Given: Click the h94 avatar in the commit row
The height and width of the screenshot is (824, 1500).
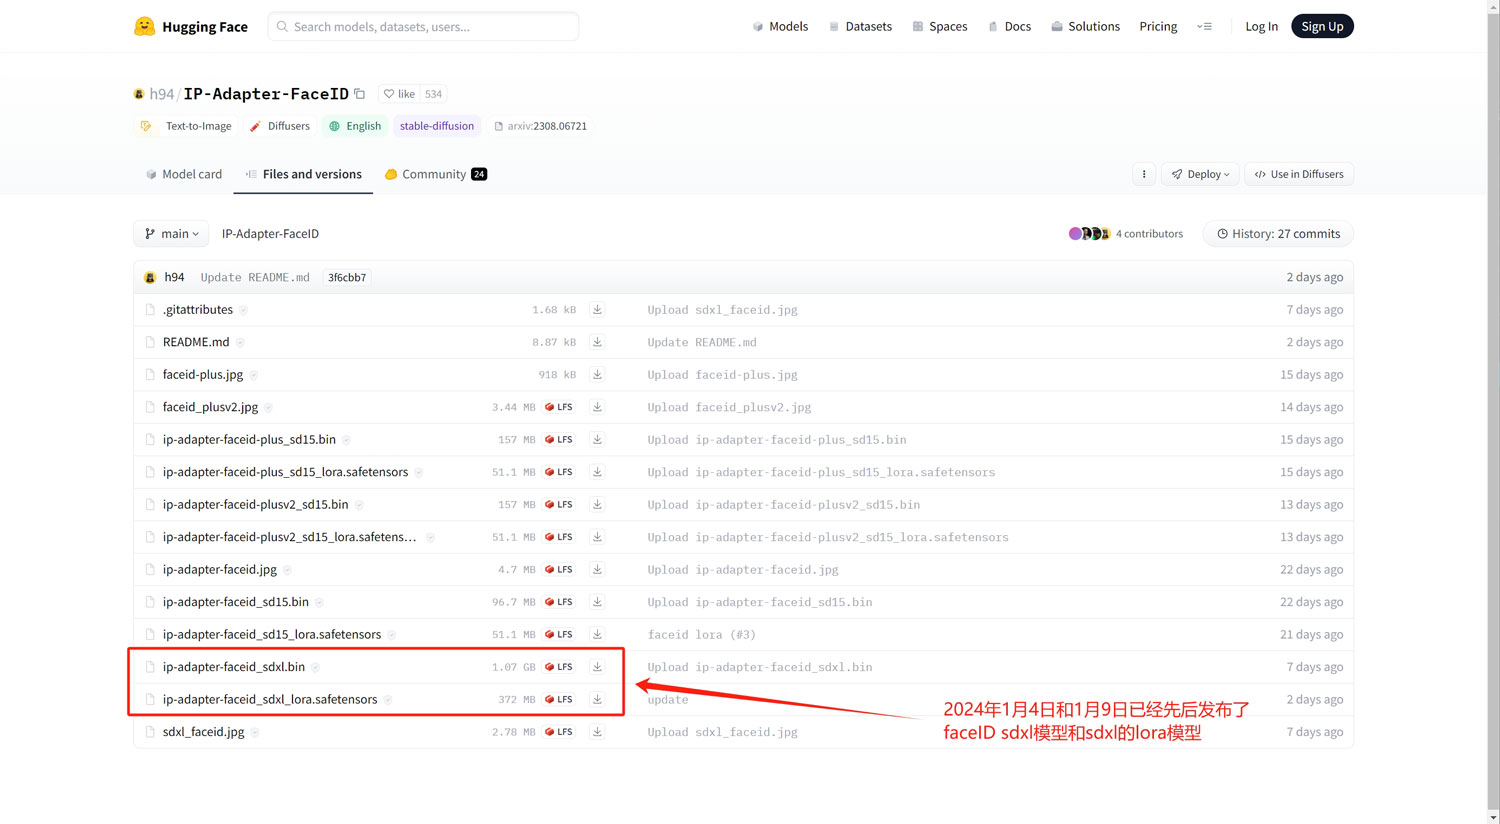Looking at the screenshot, I should tap(150, 278).
